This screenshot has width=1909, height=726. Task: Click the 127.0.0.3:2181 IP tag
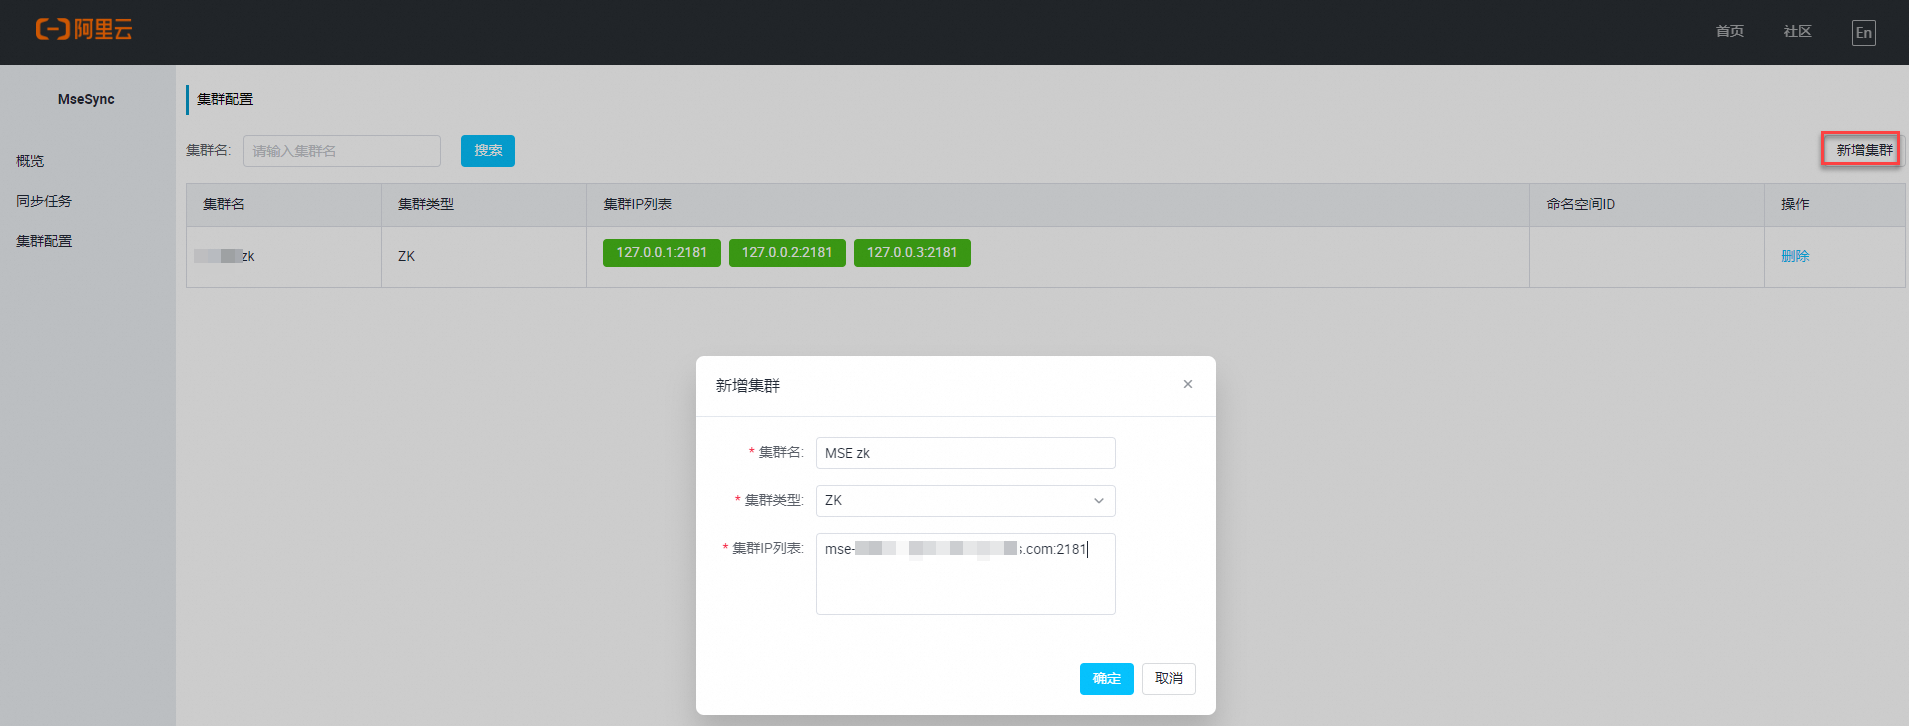pos(912,253)
